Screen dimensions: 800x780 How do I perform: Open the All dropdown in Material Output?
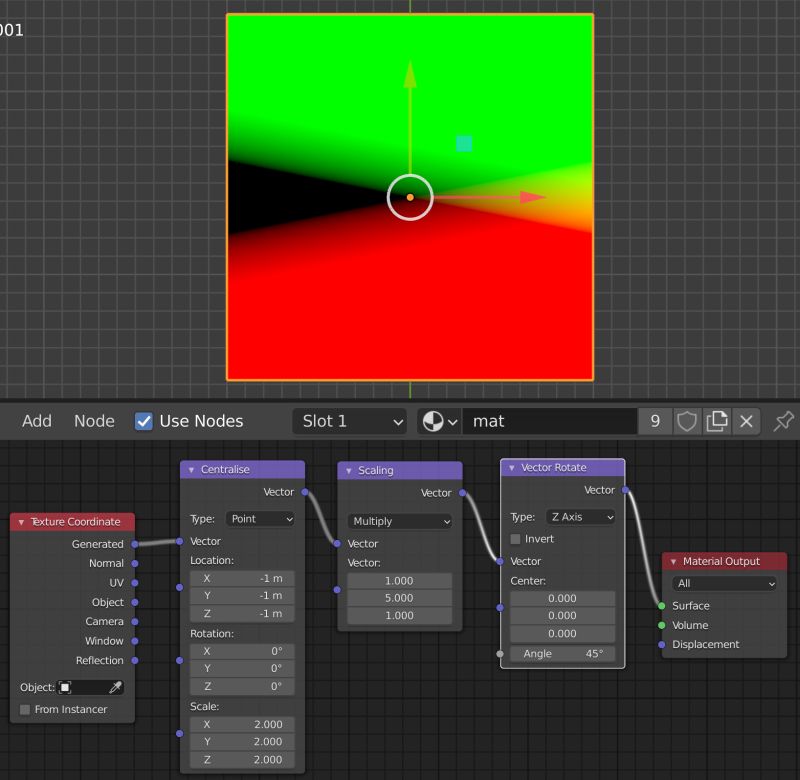click(723, 583)
